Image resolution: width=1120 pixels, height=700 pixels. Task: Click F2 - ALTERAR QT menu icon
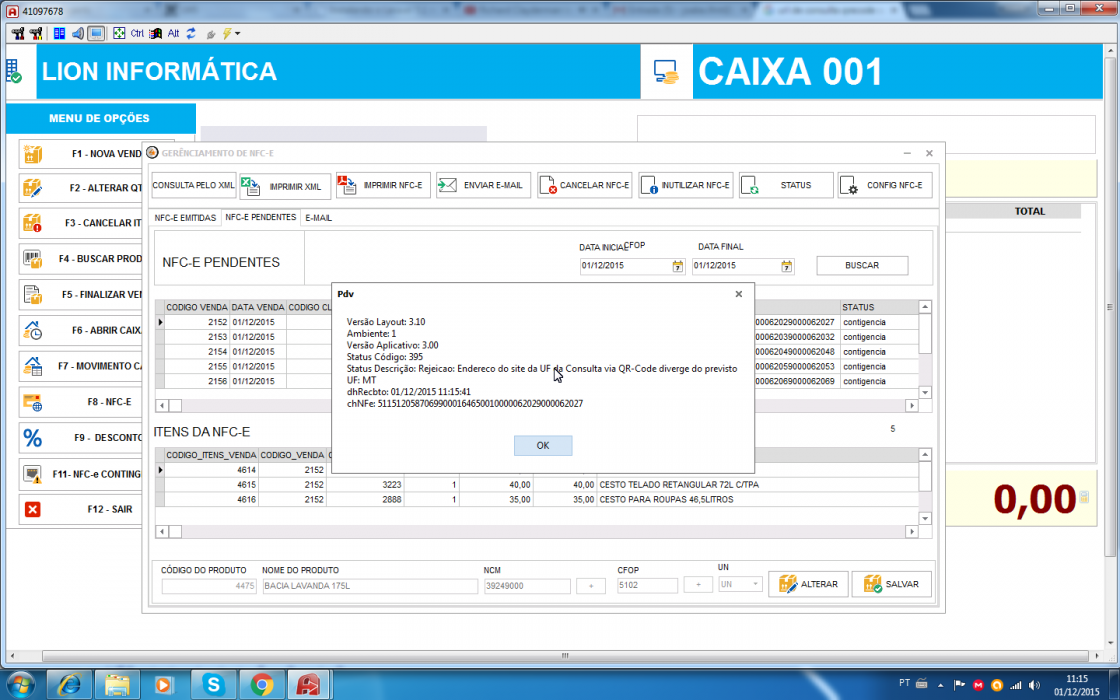pyautogui.click(x=33, y=188)
